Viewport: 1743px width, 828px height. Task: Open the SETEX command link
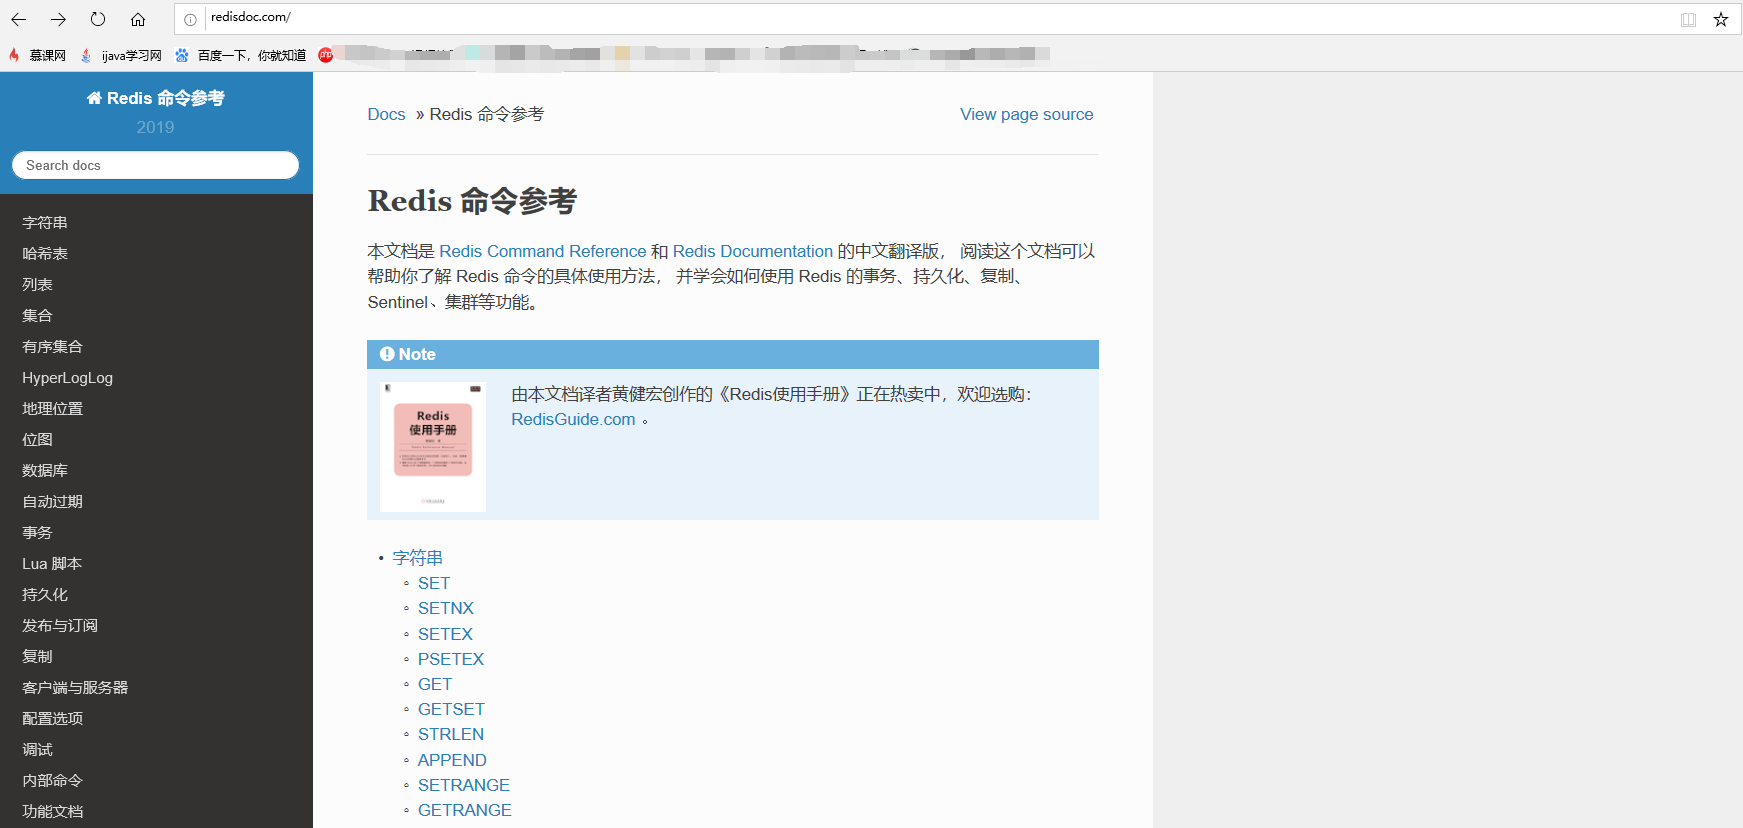click(x=445, y=634)
